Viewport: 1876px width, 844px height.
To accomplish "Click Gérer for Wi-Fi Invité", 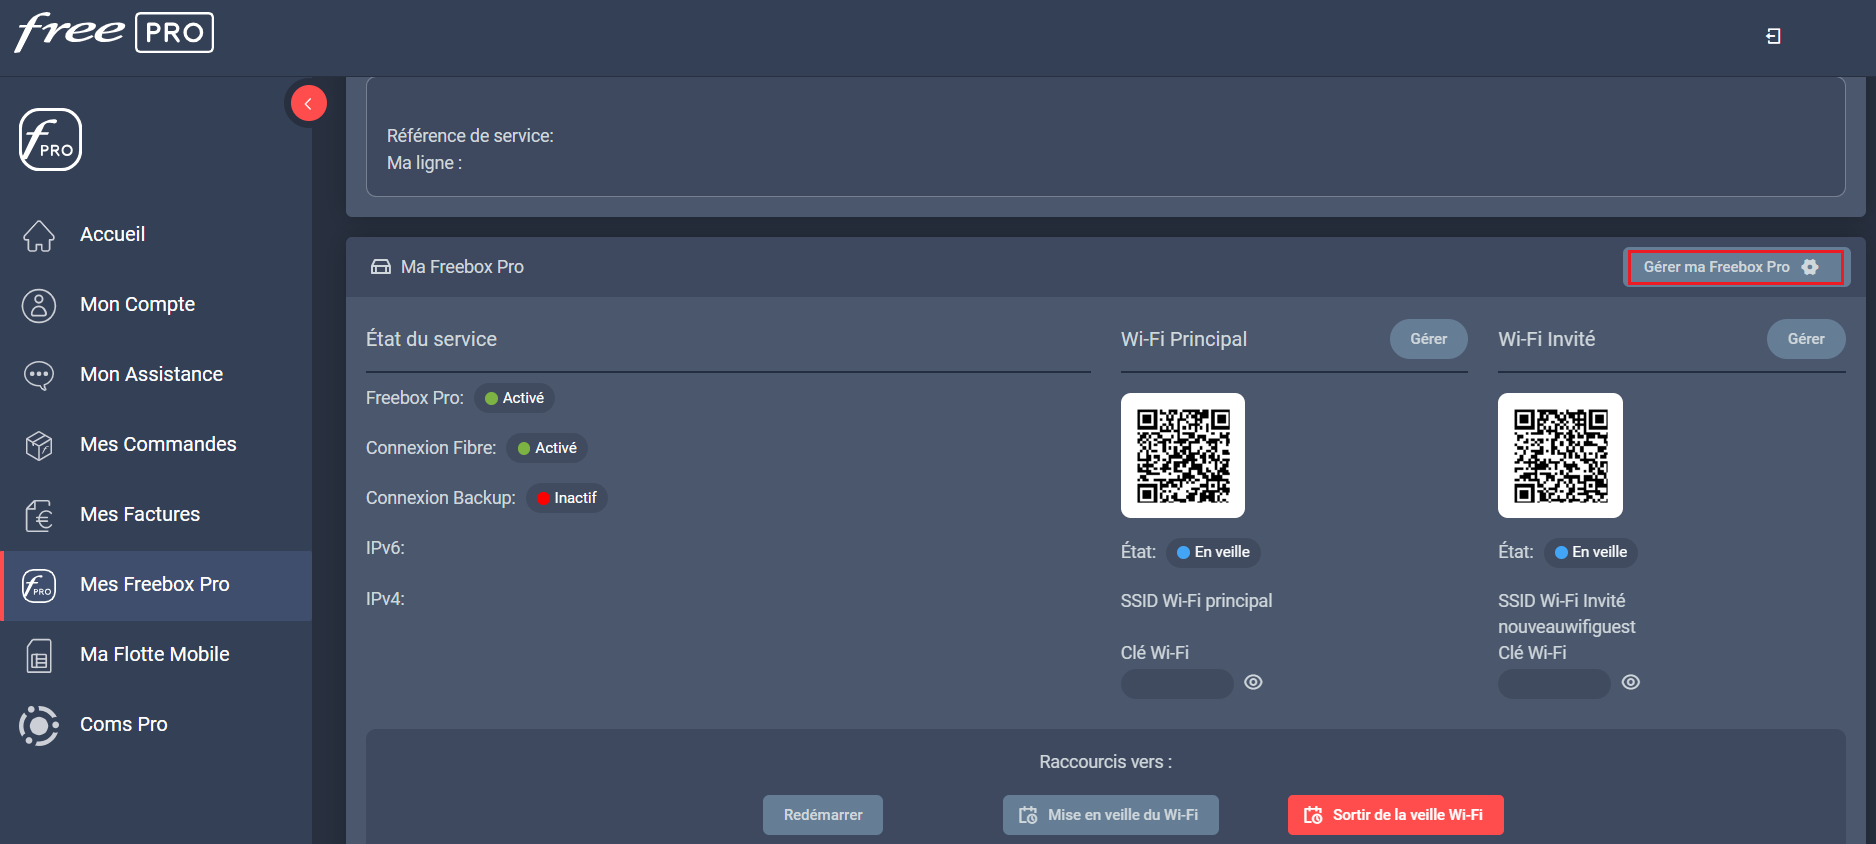I will click(x=1806, y=339).
